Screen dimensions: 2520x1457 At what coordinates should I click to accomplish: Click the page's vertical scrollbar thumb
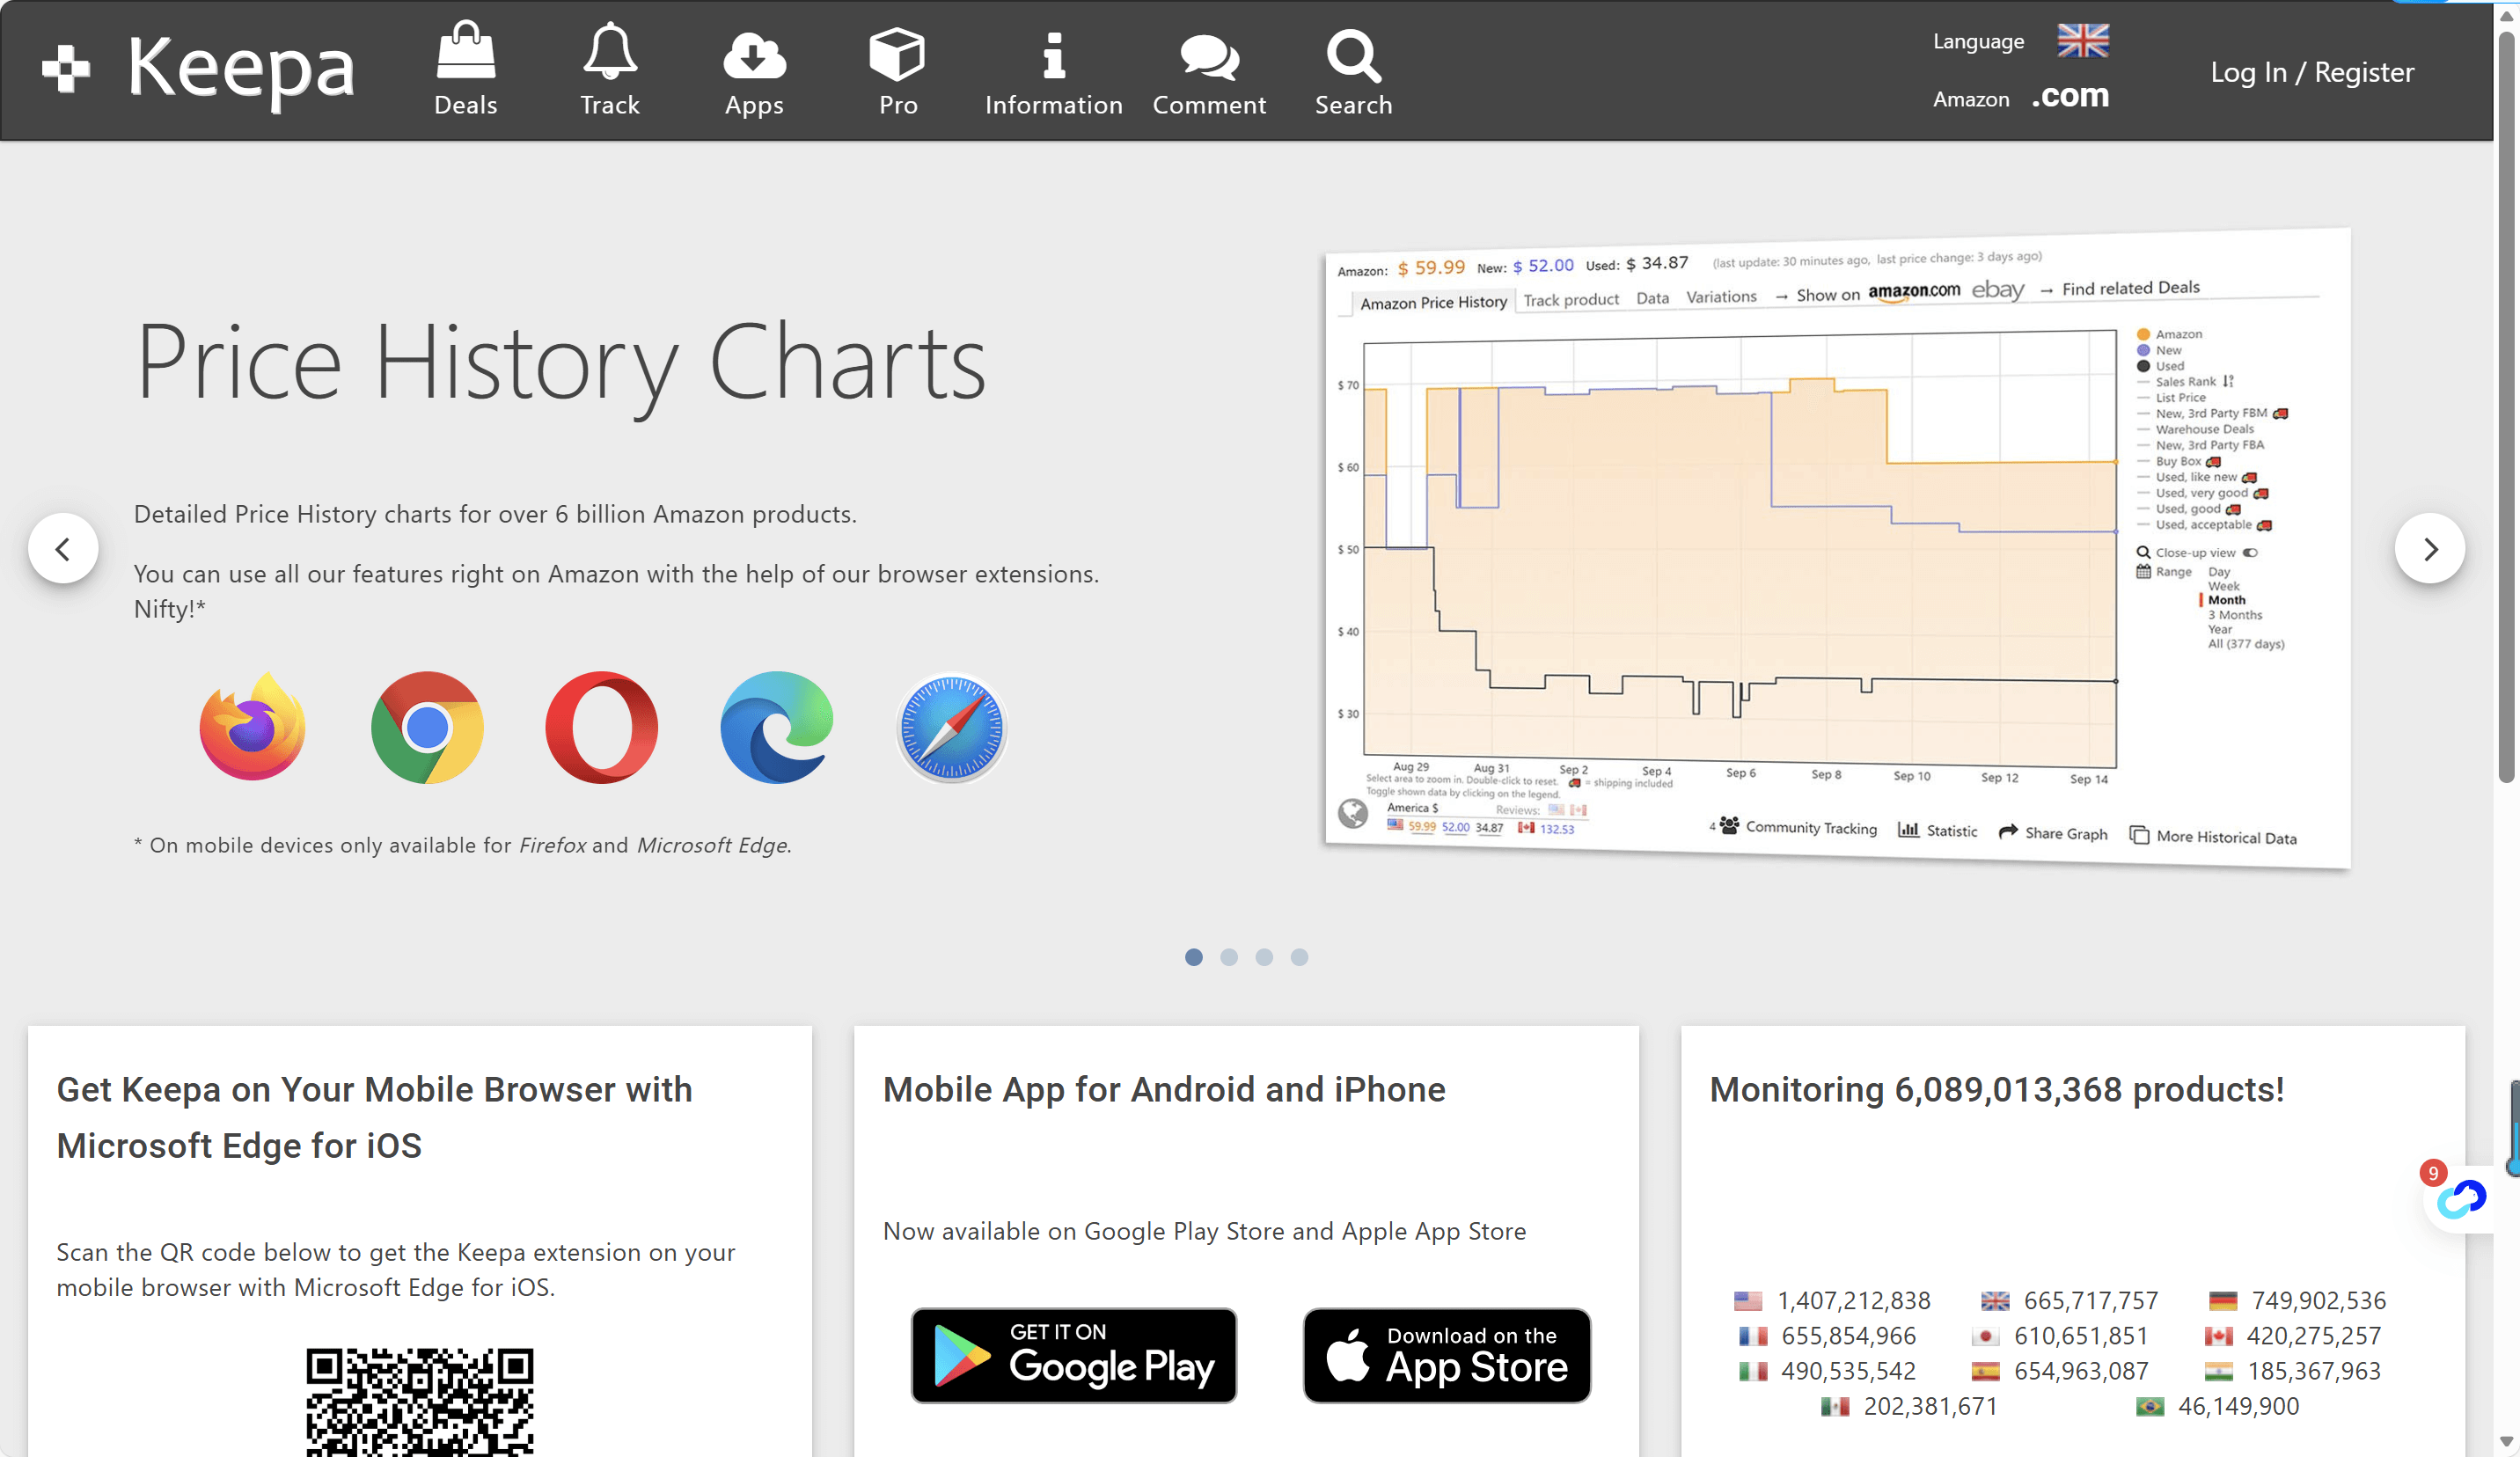coord(2506,400)
